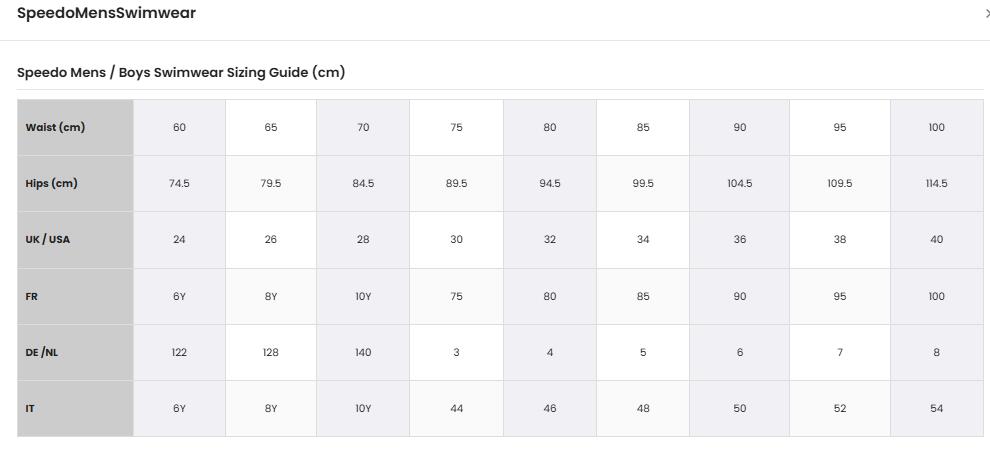
Task: Select the hips 79.5 cell
Action: (271, 183)
